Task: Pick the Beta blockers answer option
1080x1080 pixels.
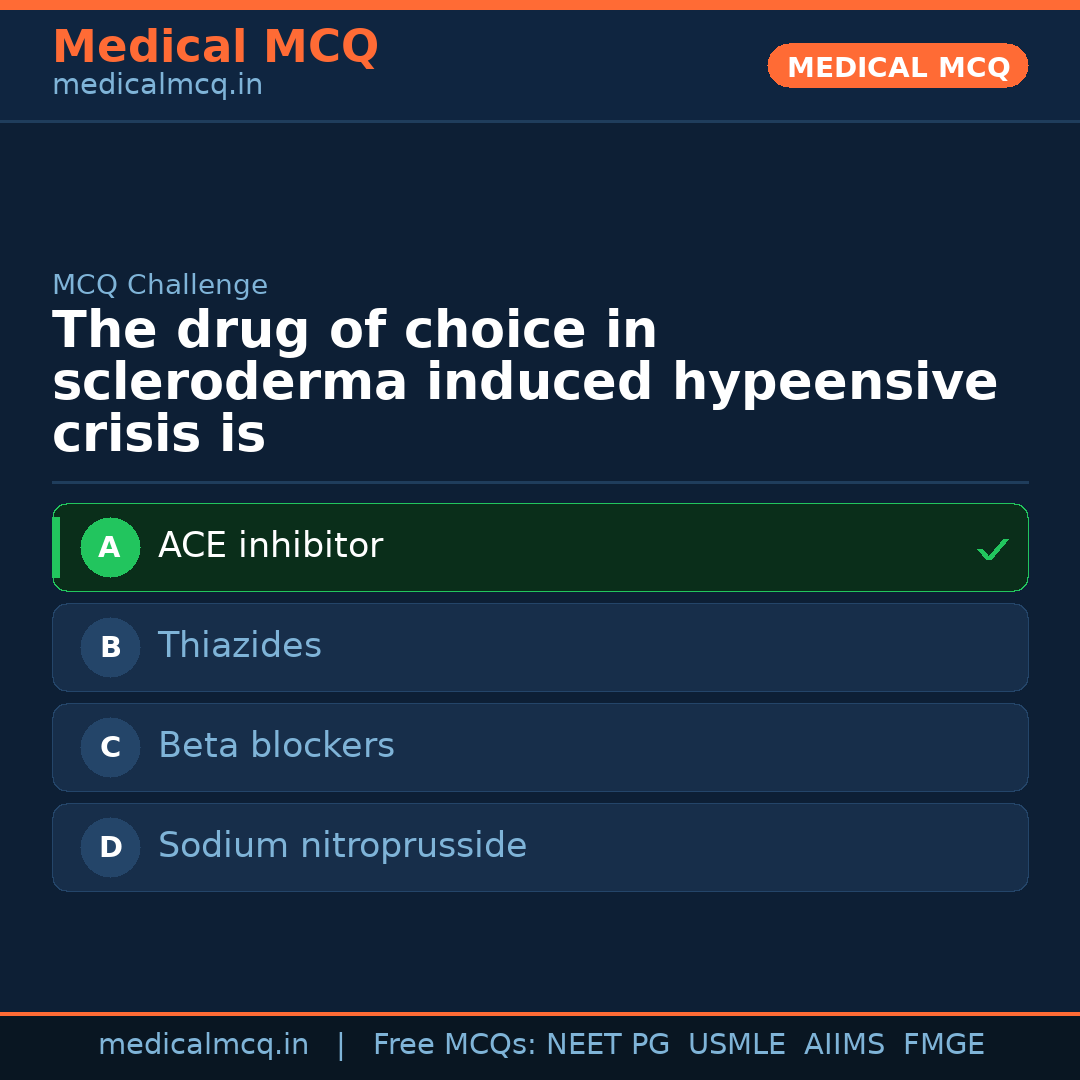Action: [276, 746]
